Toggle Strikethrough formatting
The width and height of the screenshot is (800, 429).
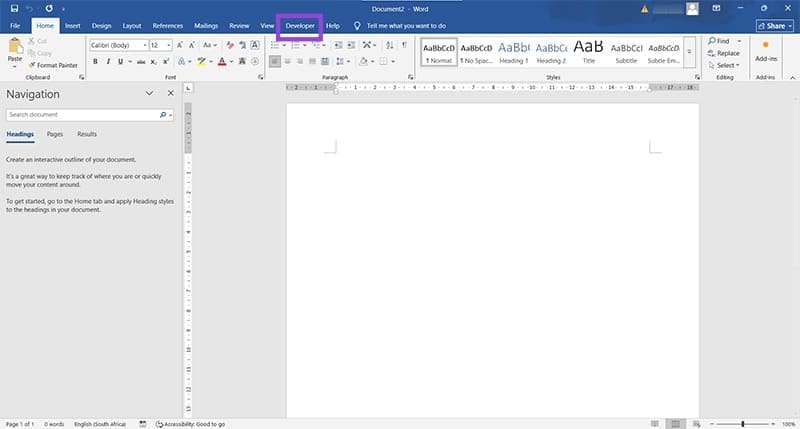pos(141,62)
